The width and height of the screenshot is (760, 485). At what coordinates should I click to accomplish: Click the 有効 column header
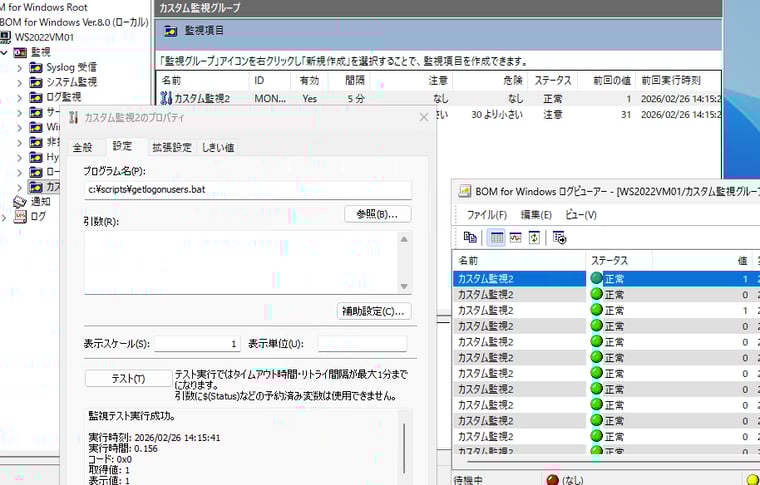pos(309,80)
